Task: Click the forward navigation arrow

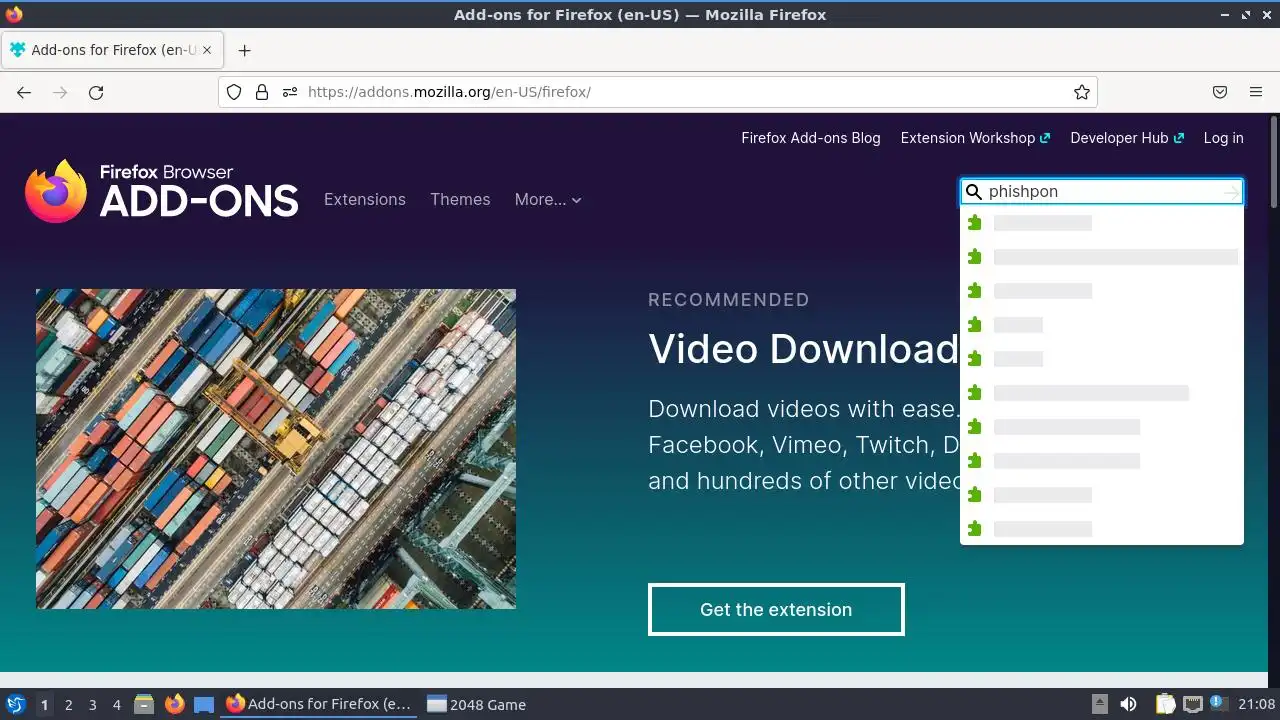Action: (60, 92)
